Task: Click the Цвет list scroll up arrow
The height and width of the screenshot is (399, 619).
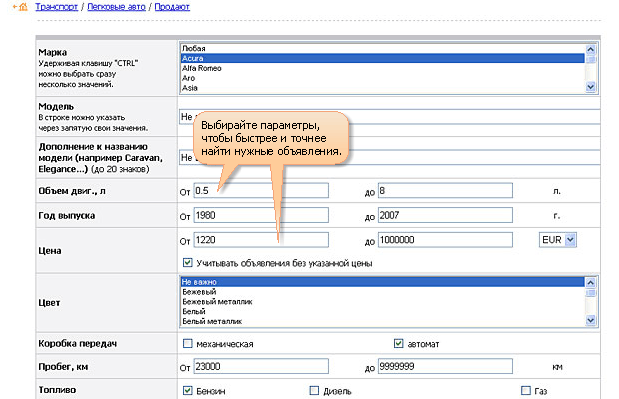Action: point(591,283)
